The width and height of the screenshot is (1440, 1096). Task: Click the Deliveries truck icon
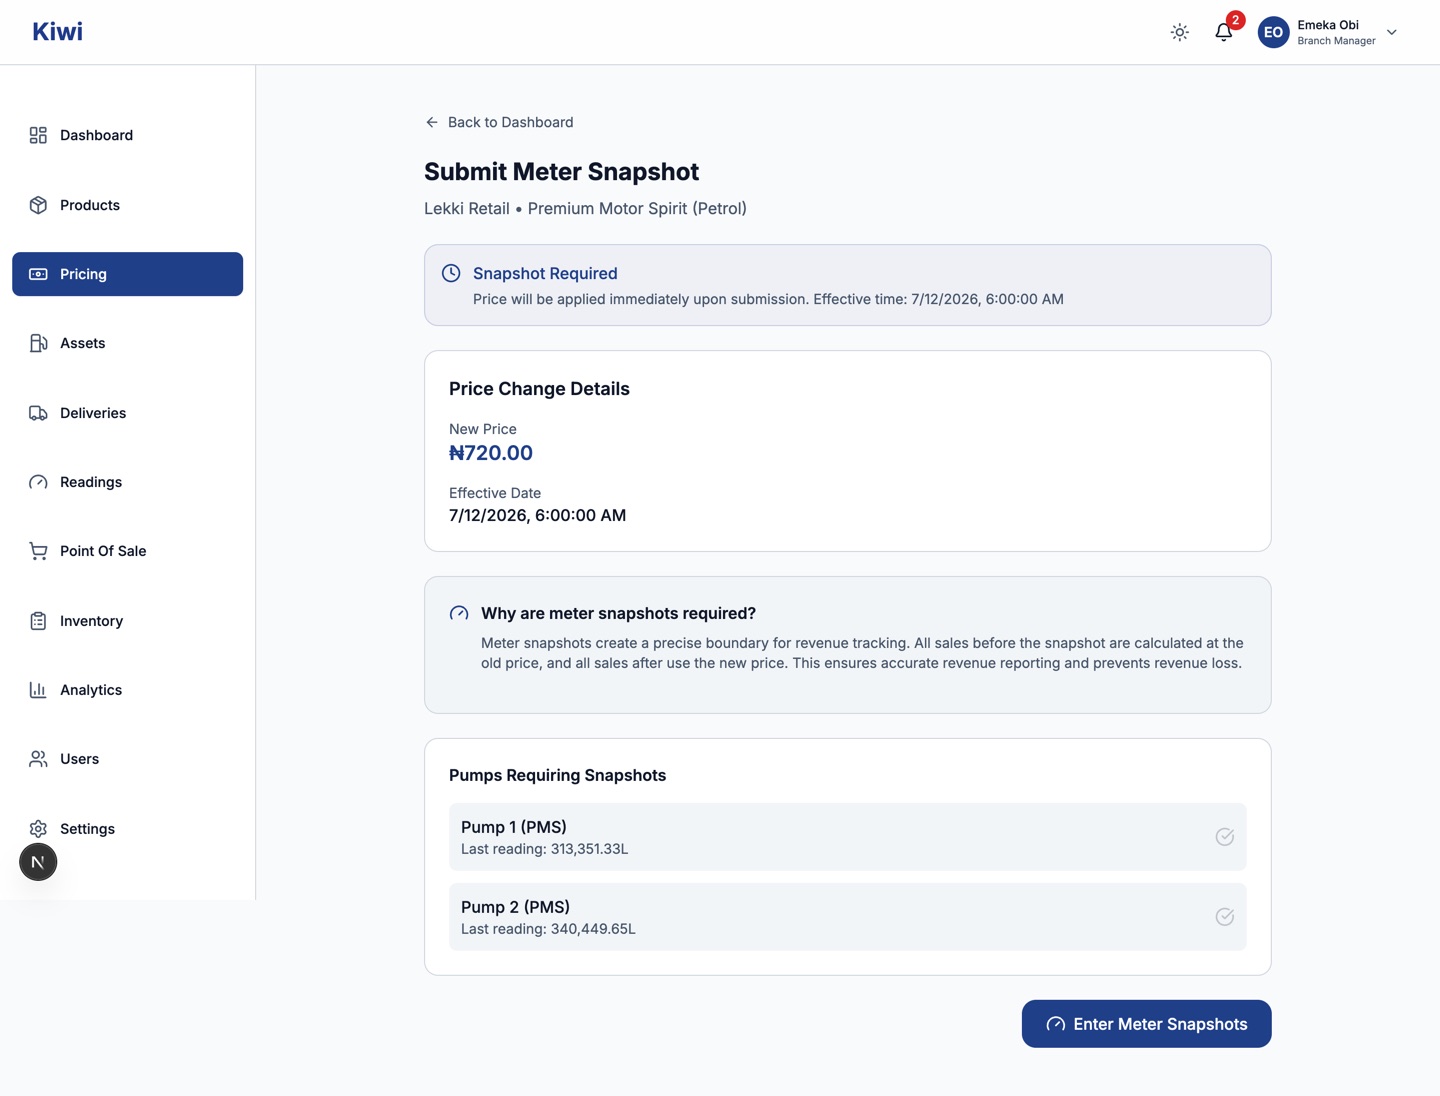(x=38, y=413)
